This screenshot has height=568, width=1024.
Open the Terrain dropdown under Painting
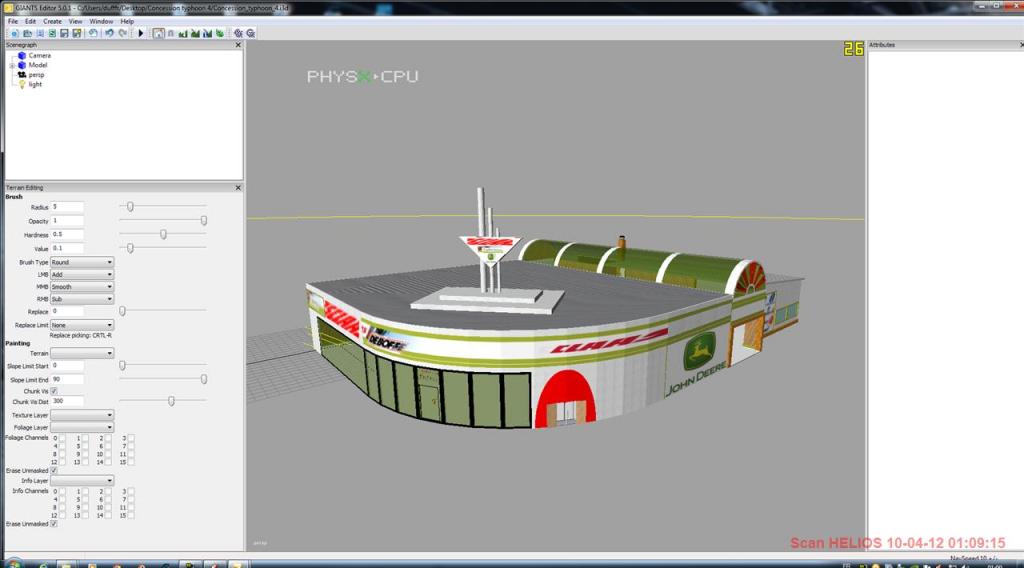coord(82,353)
